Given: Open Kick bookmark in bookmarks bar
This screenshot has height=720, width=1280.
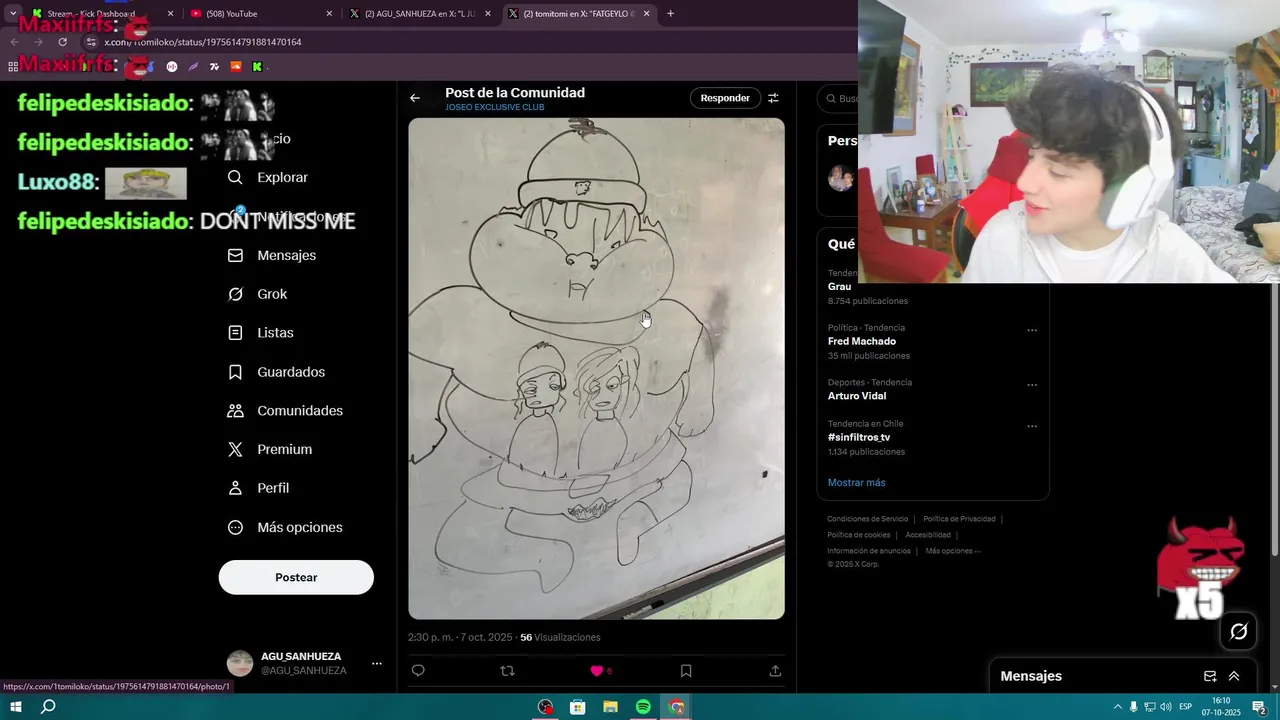Looking at the screenshot, I should point(257,67).
